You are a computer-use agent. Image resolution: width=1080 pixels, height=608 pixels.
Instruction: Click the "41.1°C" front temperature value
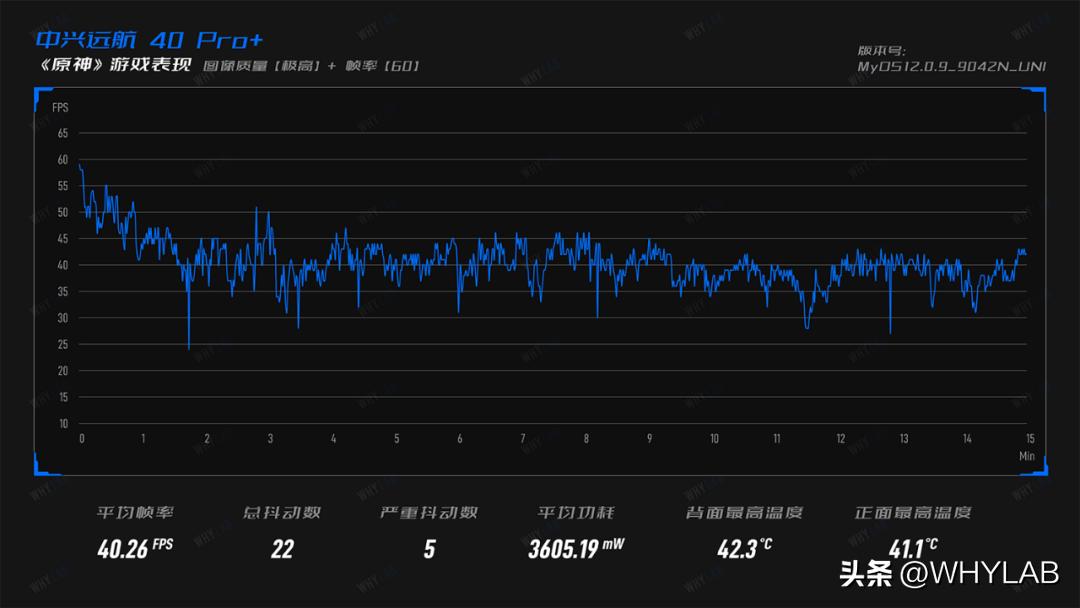913,548
